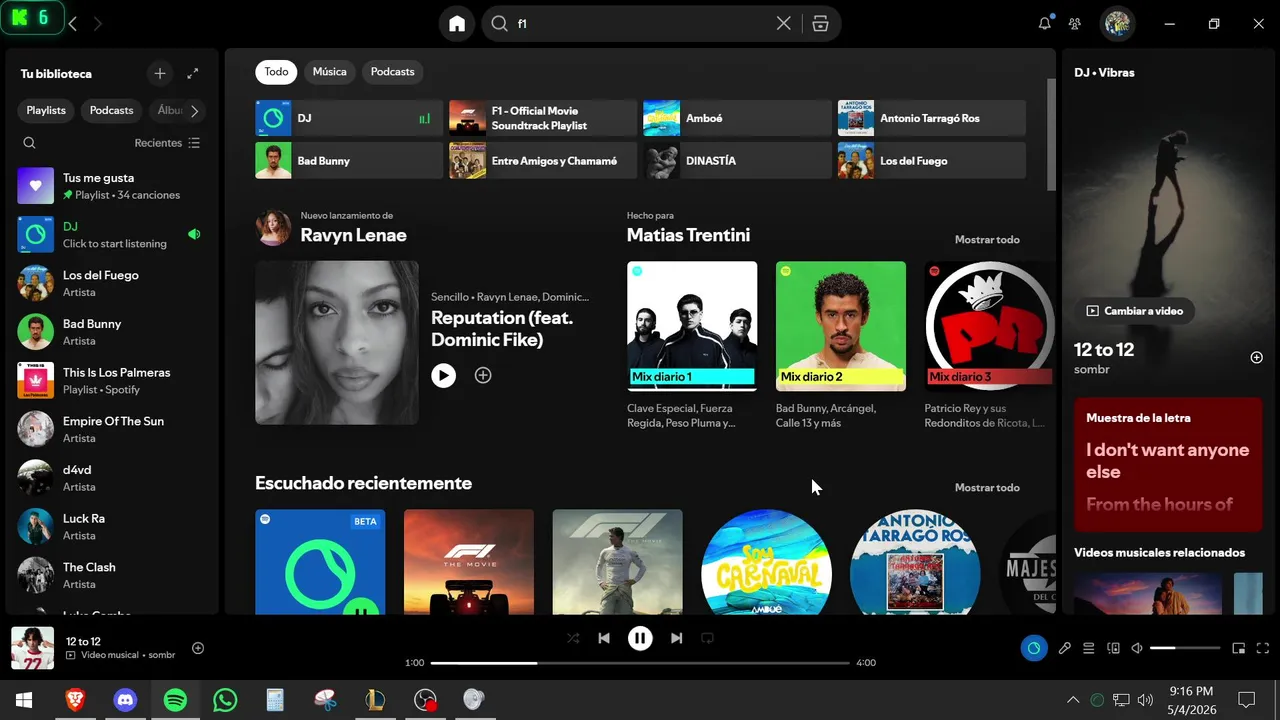The height and width of the screenshot is (720, 1280).
Task: Open the Ravyn Lenae artist link
Action: point(353,236)
